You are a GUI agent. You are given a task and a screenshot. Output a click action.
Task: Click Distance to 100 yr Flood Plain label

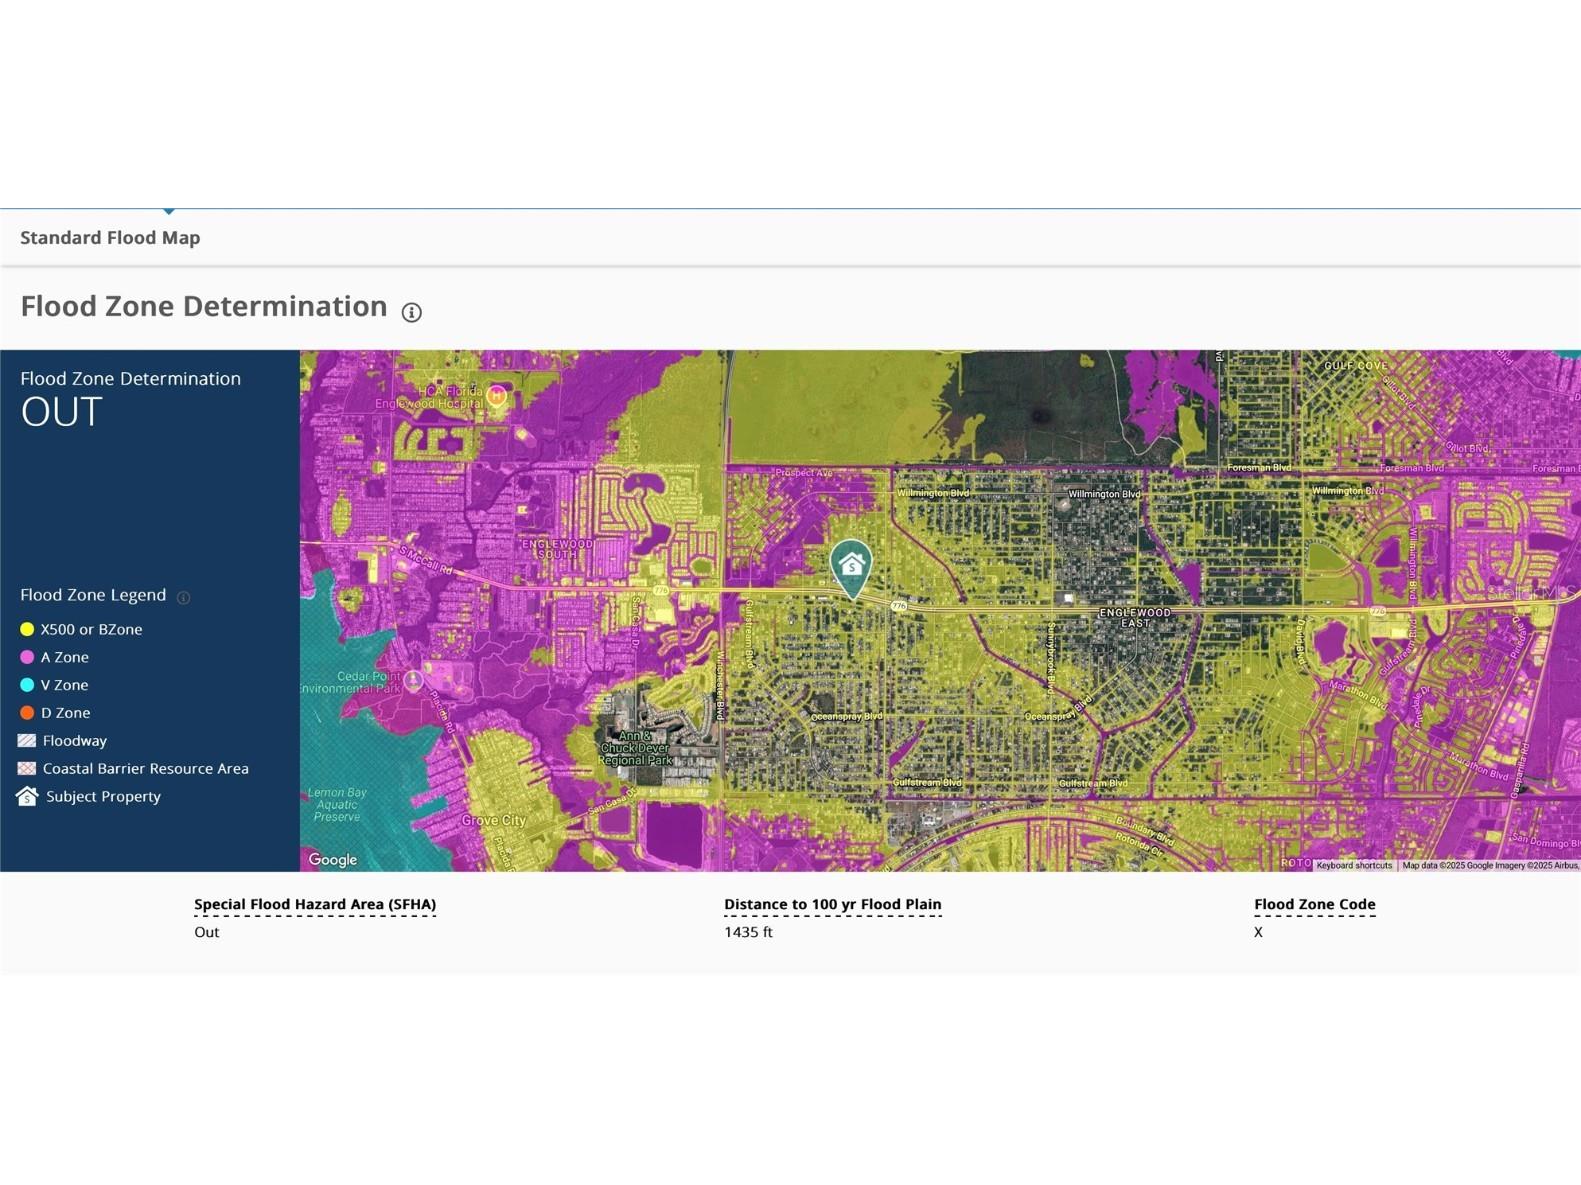(x=832, y=904)
